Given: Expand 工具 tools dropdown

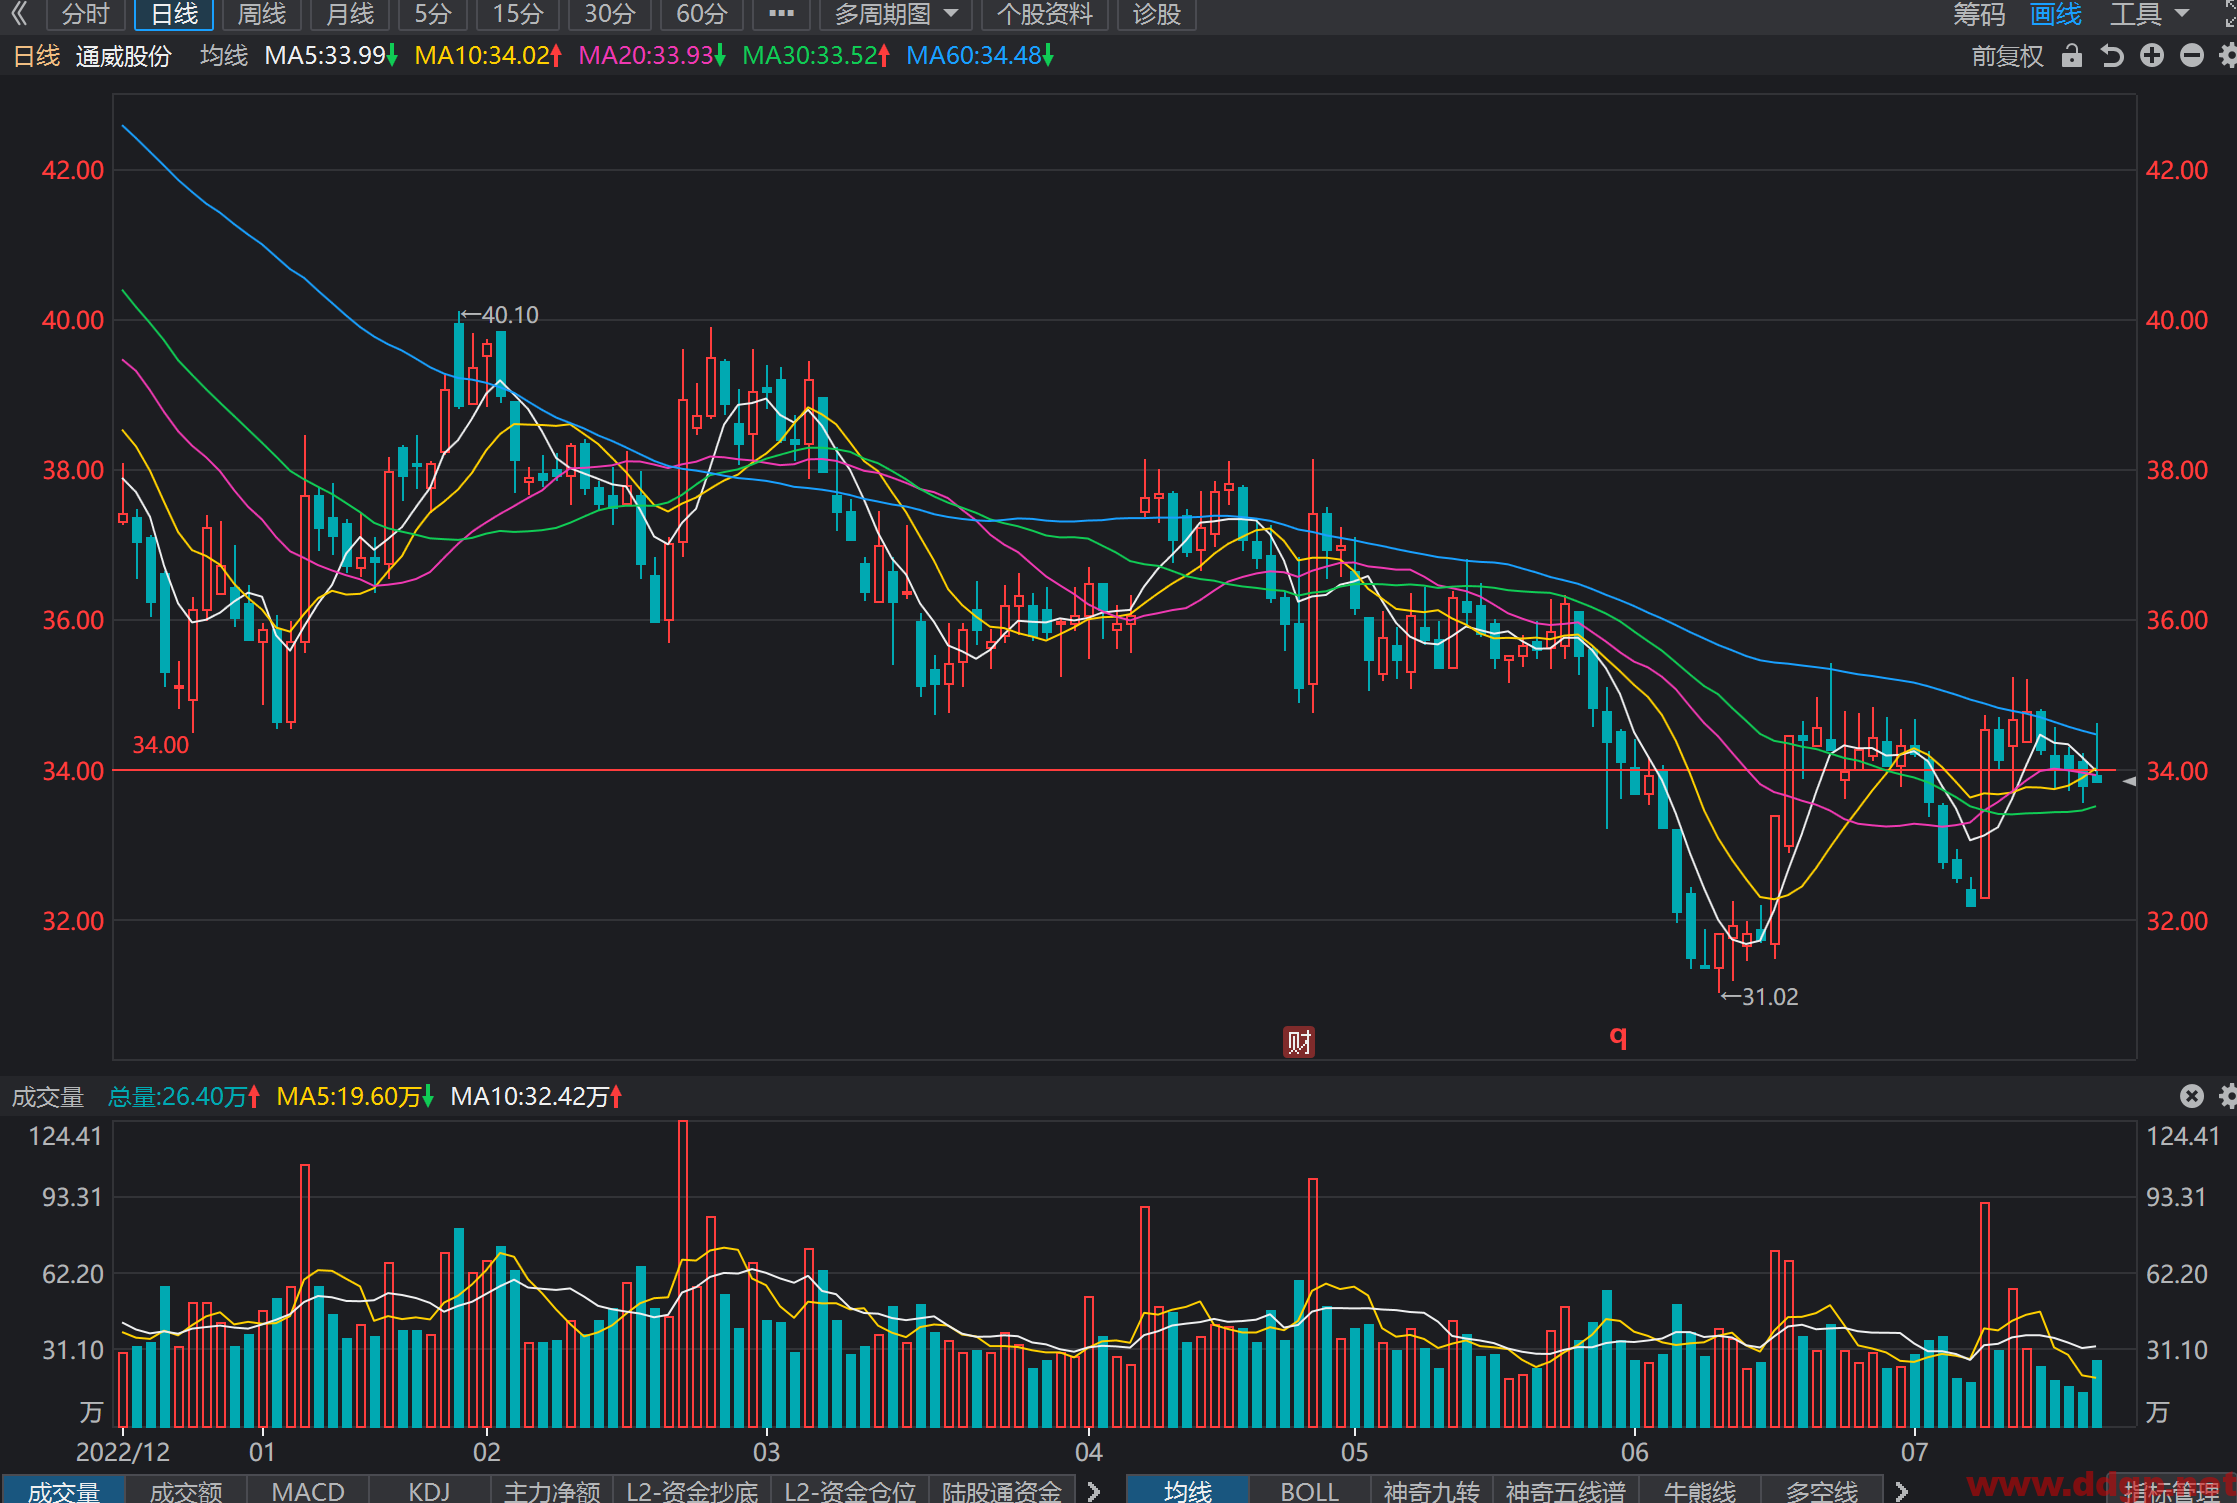Looking at the screenshot, I should click(2150, 14).
